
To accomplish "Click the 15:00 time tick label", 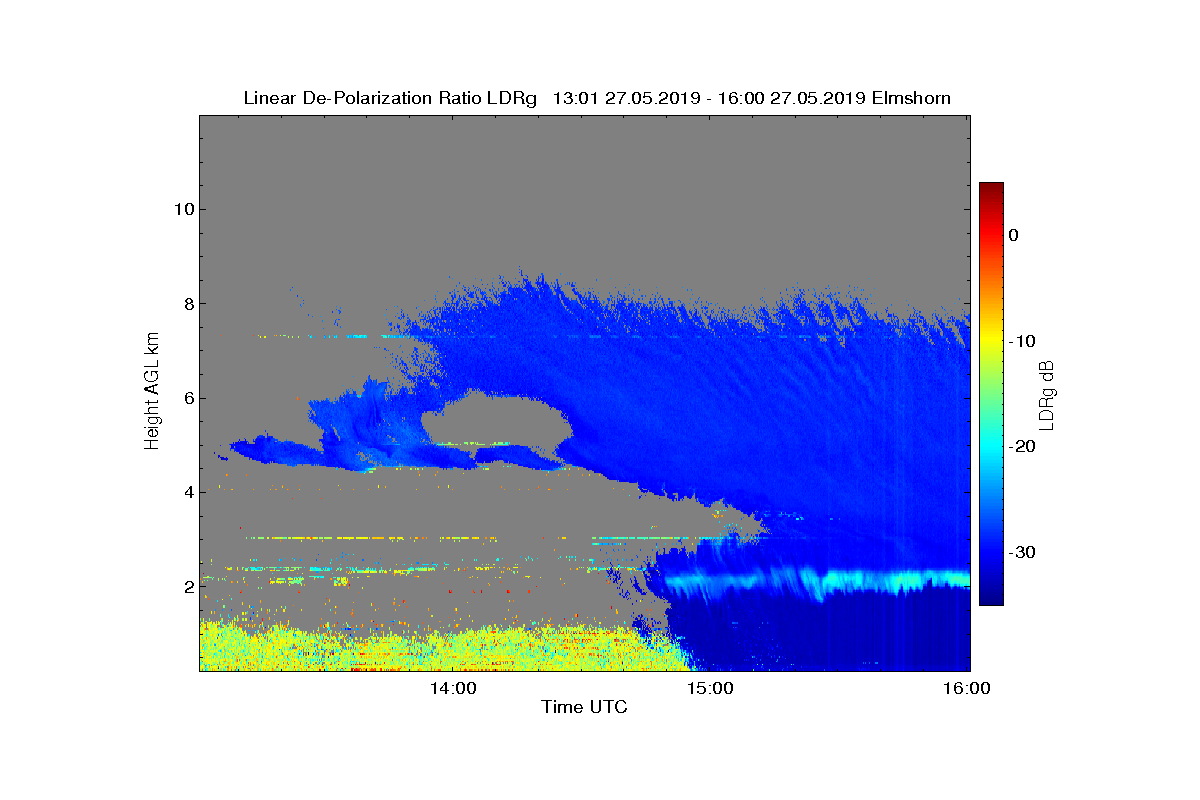I will (710, 688).
